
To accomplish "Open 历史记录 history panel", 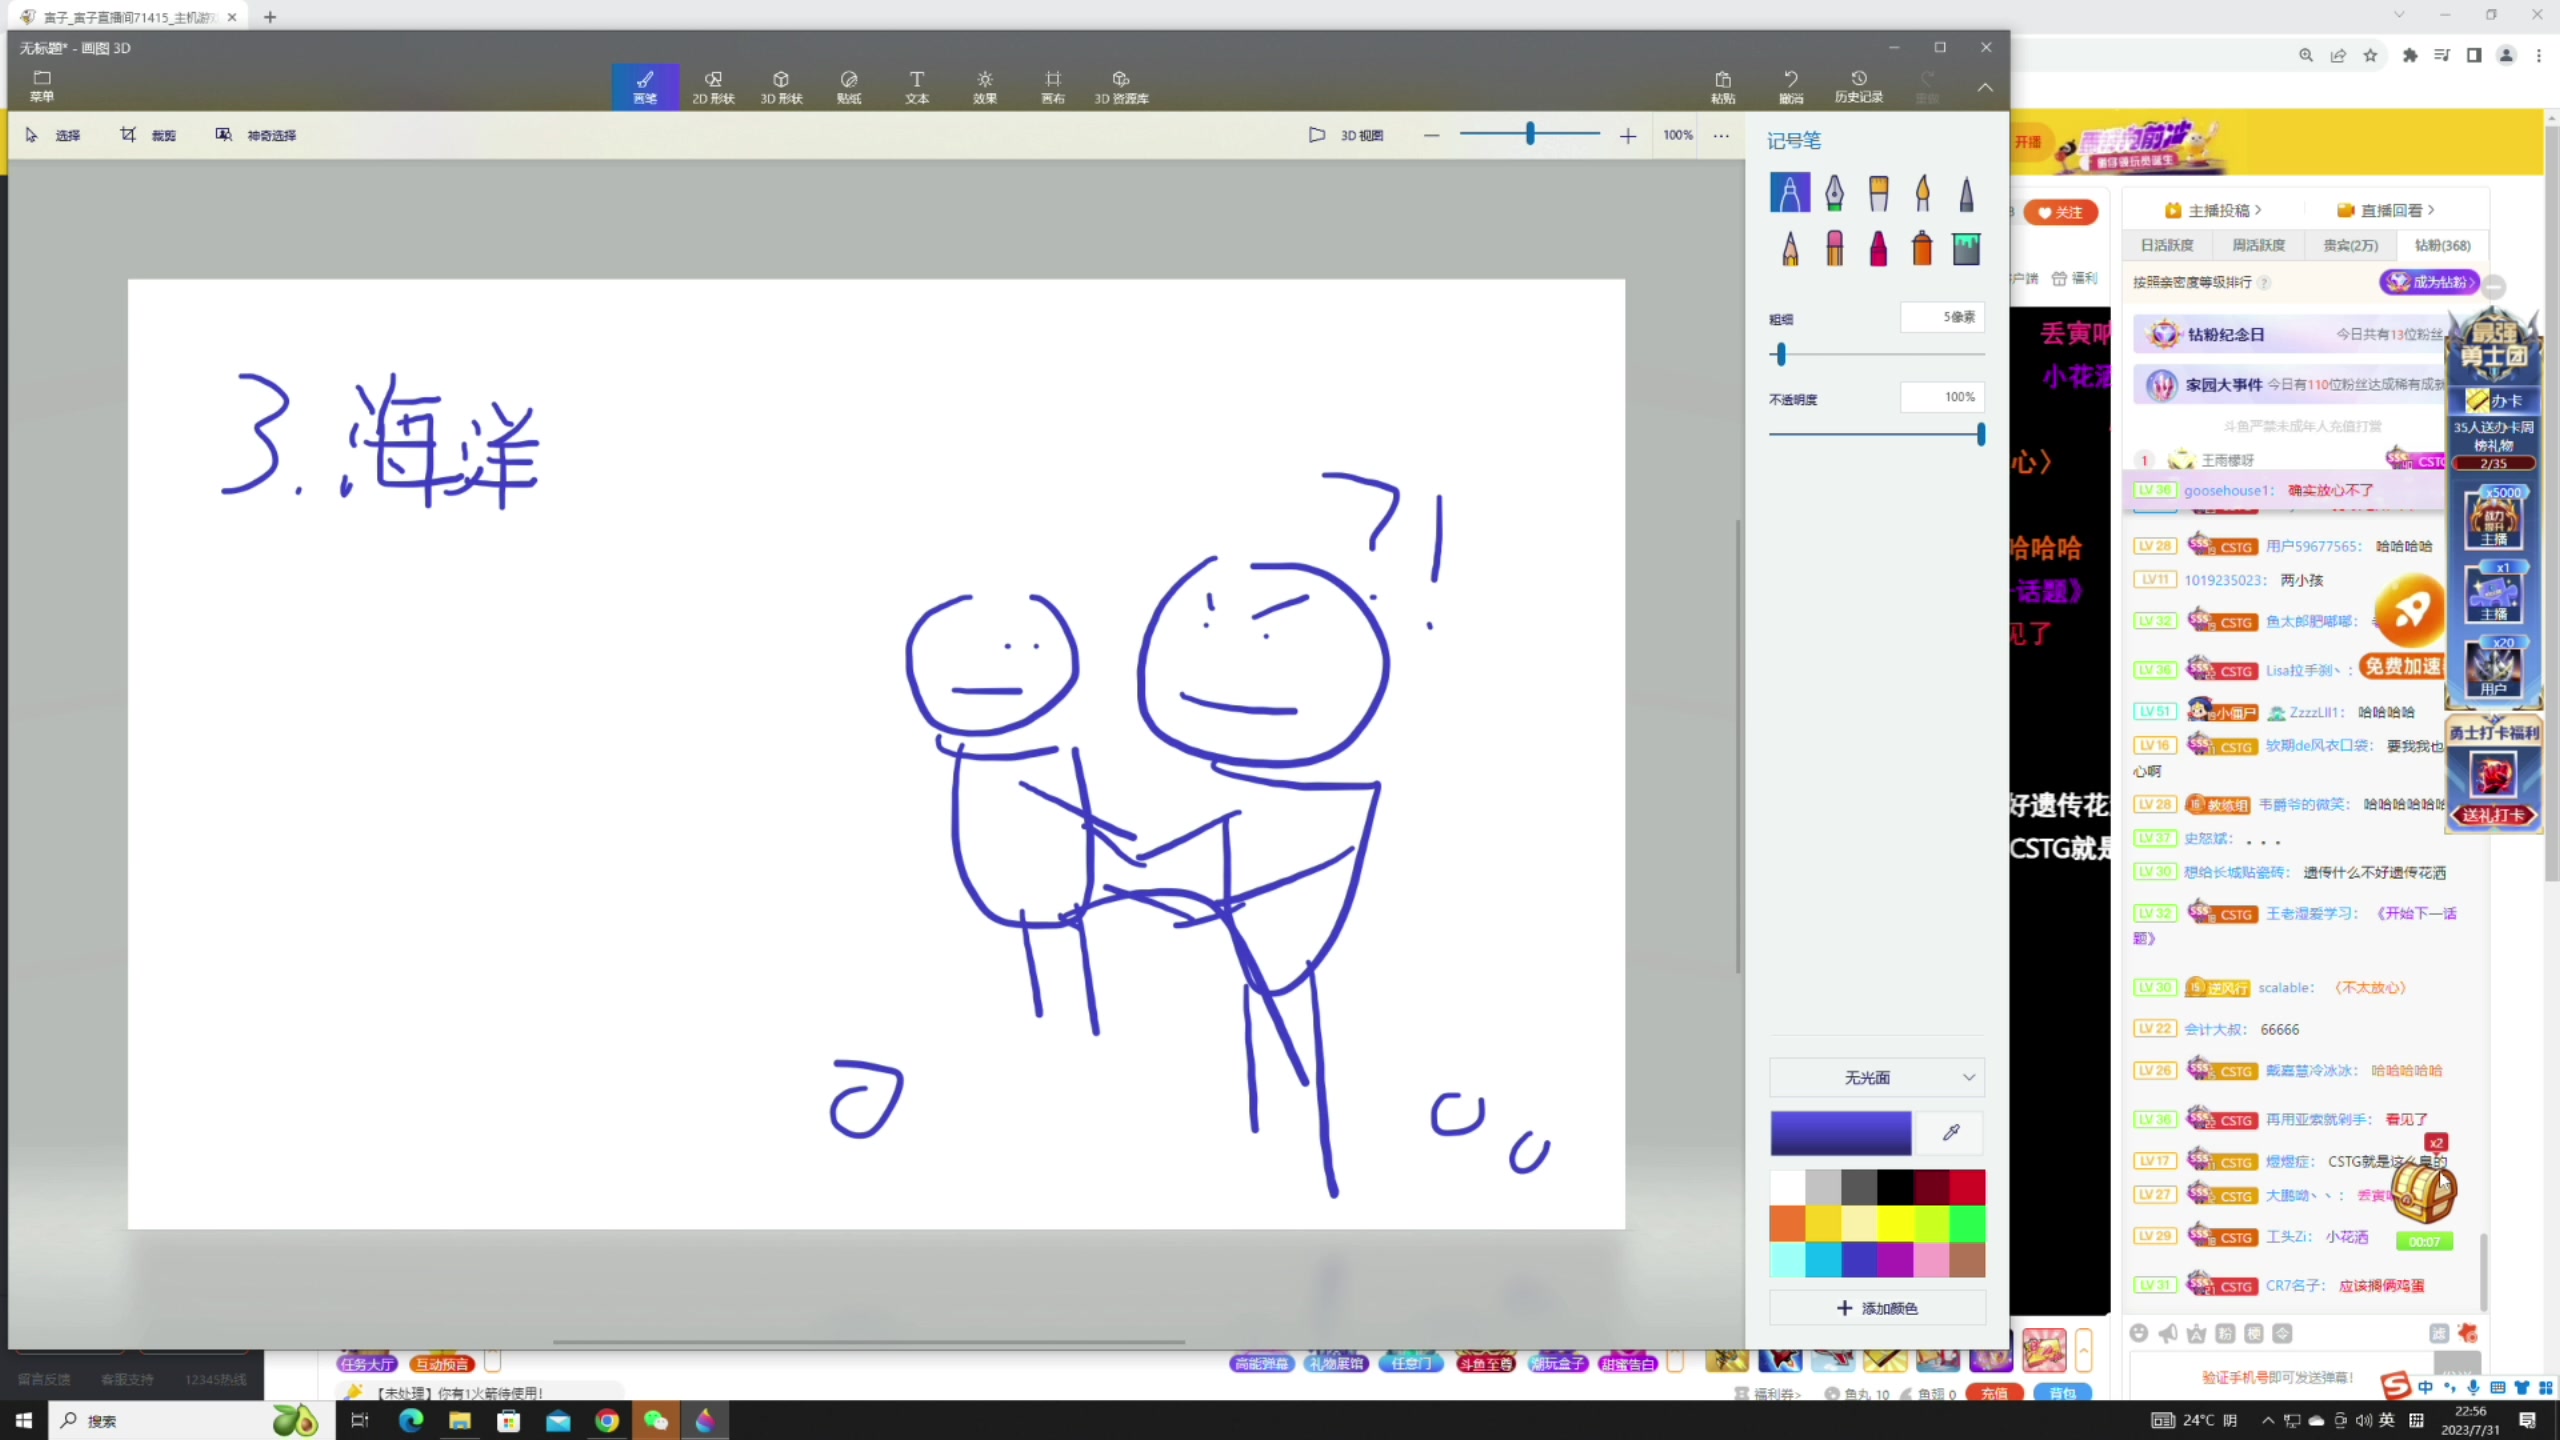I will [1858, 87].
